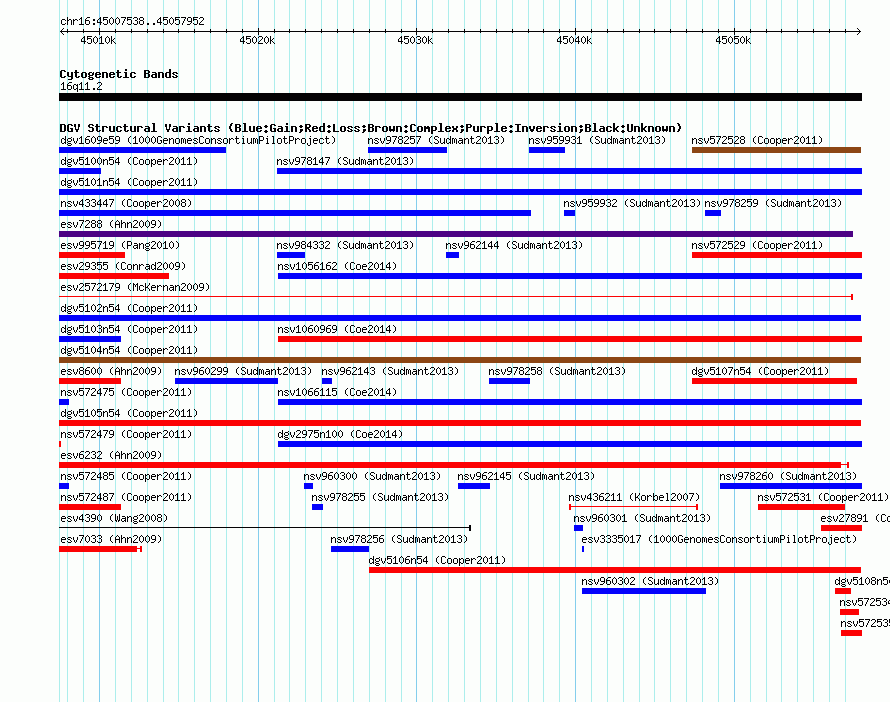
Task: Click dgv5101n54 (Cooper2011) label
Action: (129, 182)
